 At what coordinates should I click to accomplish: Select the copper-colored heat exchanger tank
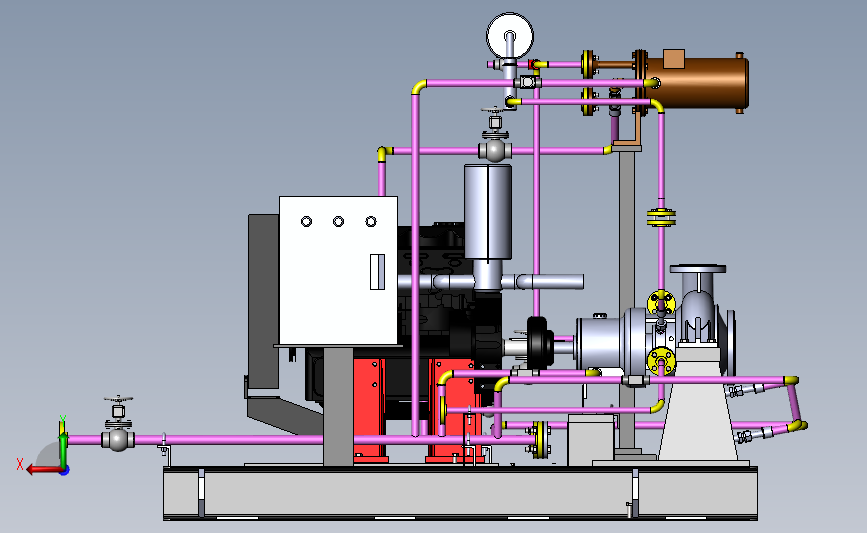pyautogui.click(x=696, y=83)
